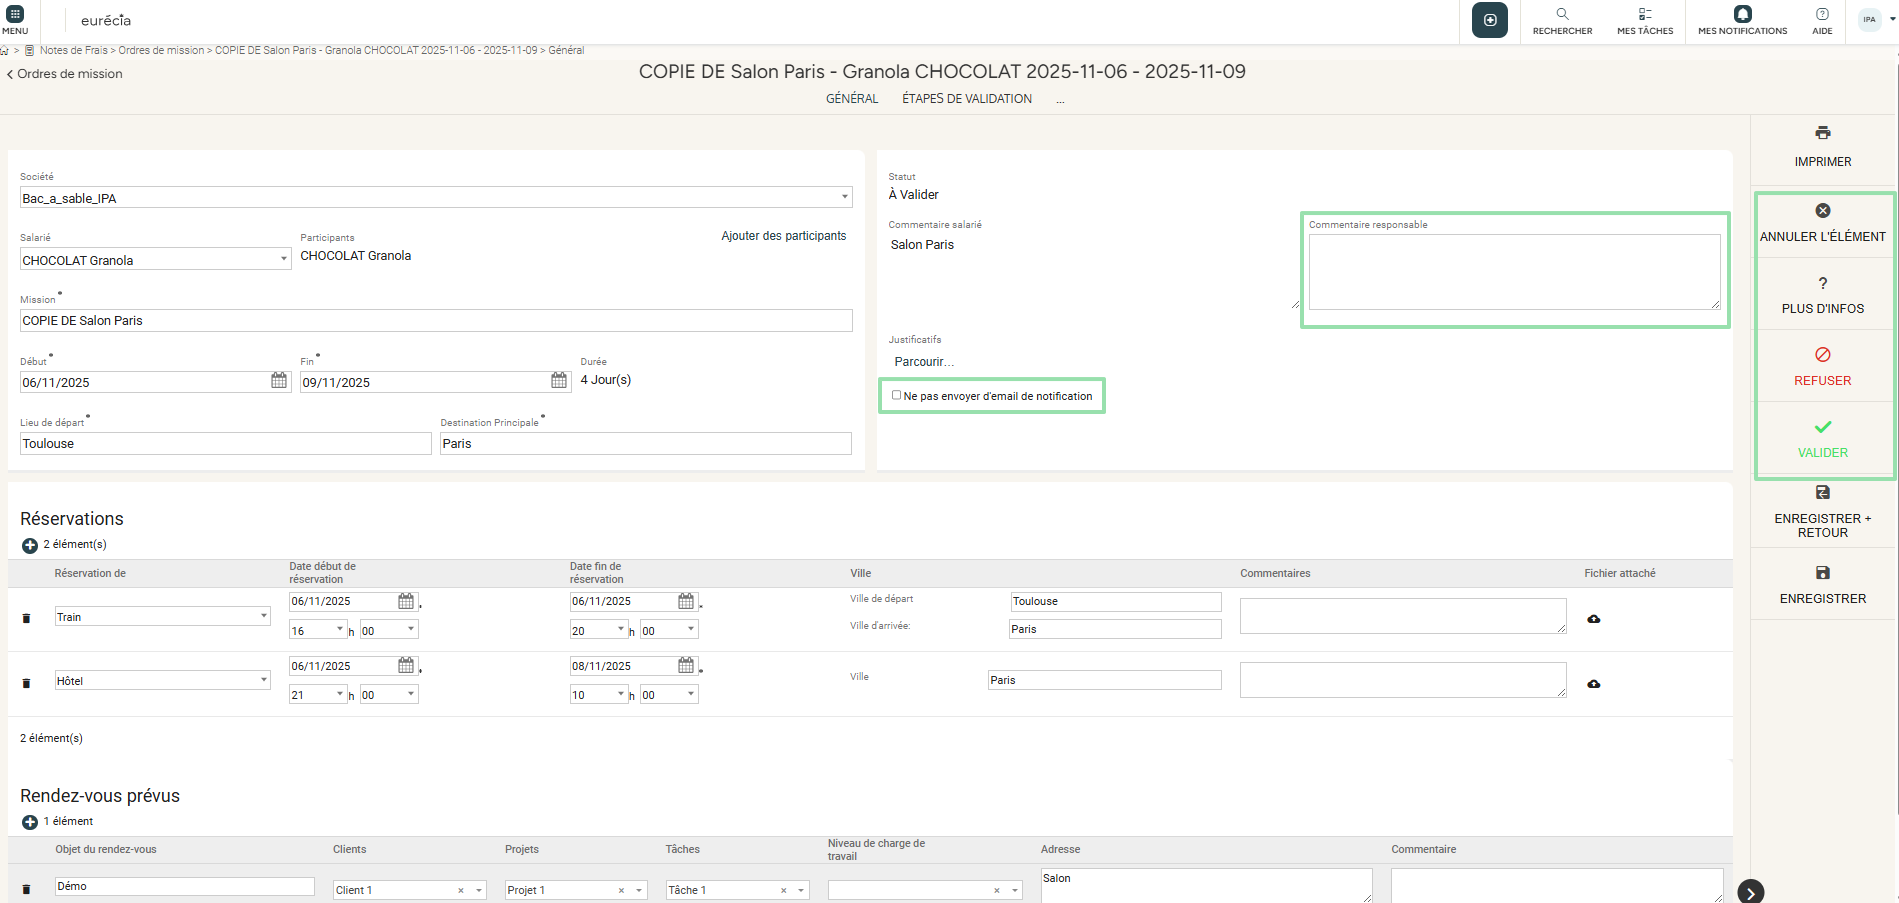Image resolution: width=1899 pixels, height=903 pixels.
Task: Select the Général tab
Action: 852,99
